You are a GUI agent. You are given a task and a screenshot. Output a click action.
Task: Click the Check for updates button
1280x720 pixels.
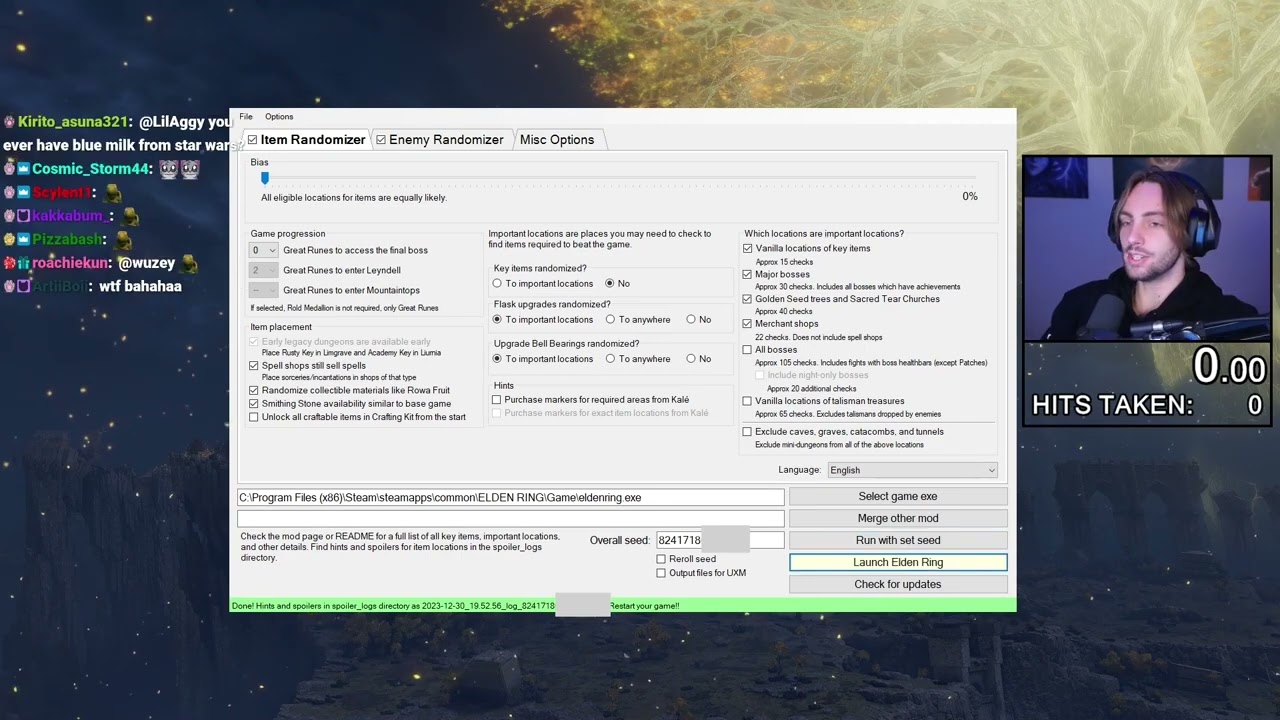[898, 584]
